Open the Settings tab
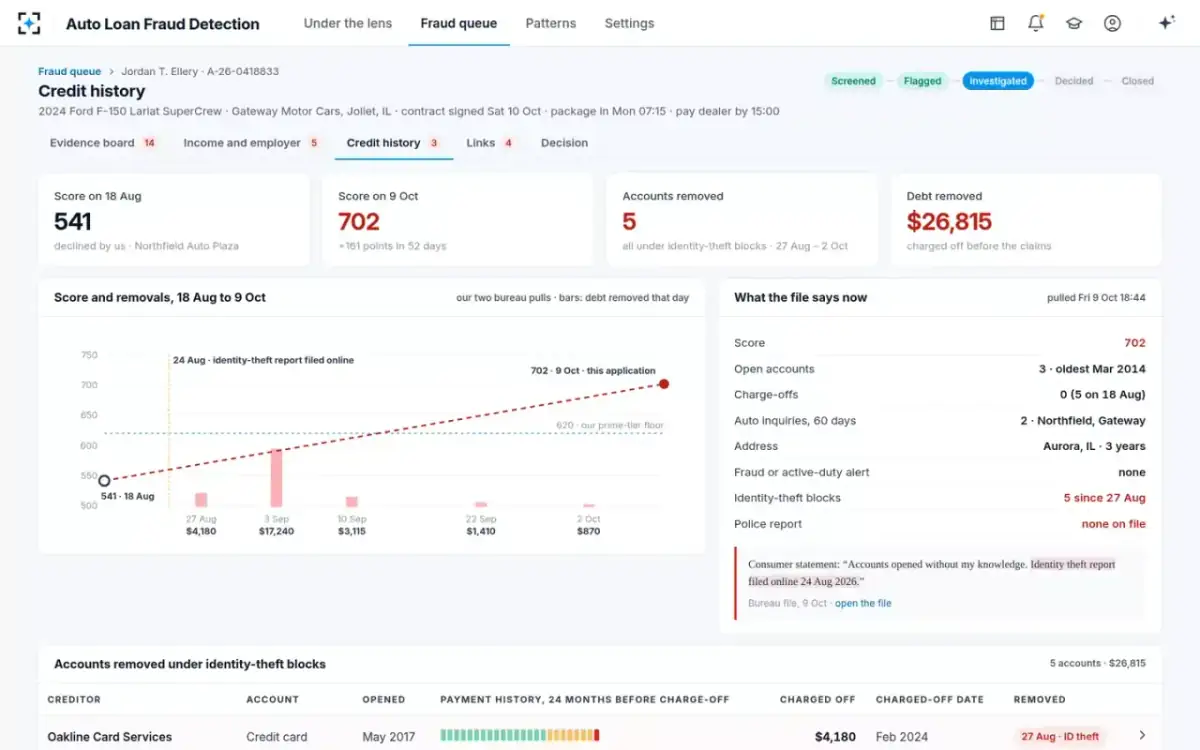This screenshot has width=1200, height=750. point(629,23)
